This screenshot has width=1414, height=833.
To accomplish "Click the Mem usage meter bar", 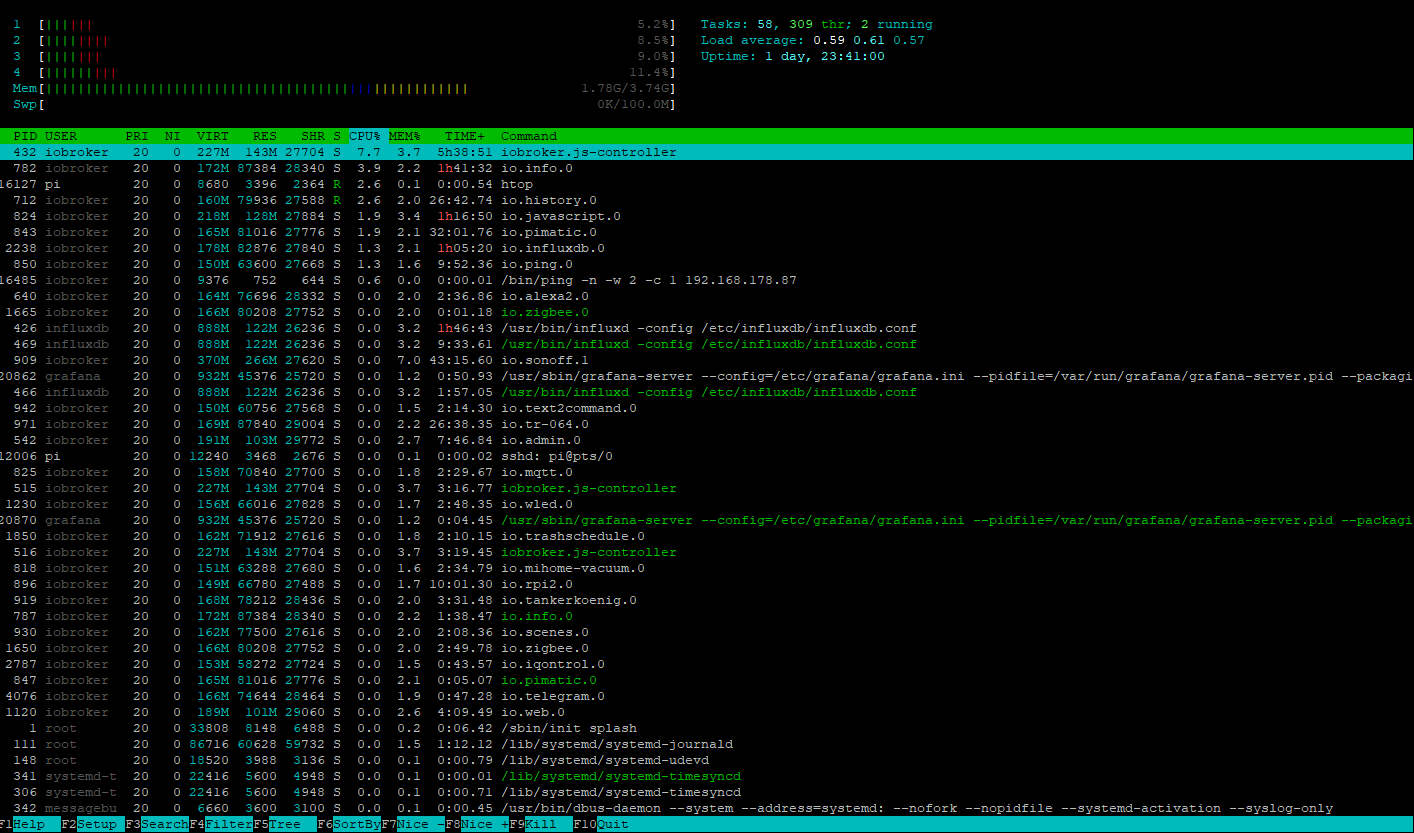I will point(345,88).
